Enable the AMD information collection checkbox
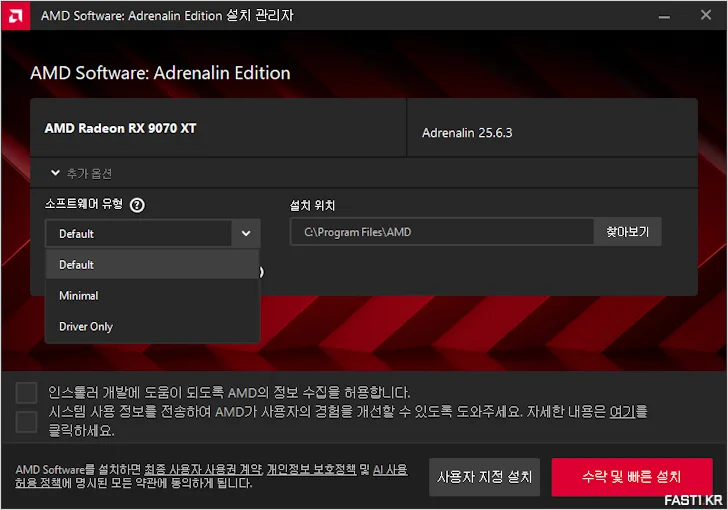This screenshot has height=510, width=728. 26,392
